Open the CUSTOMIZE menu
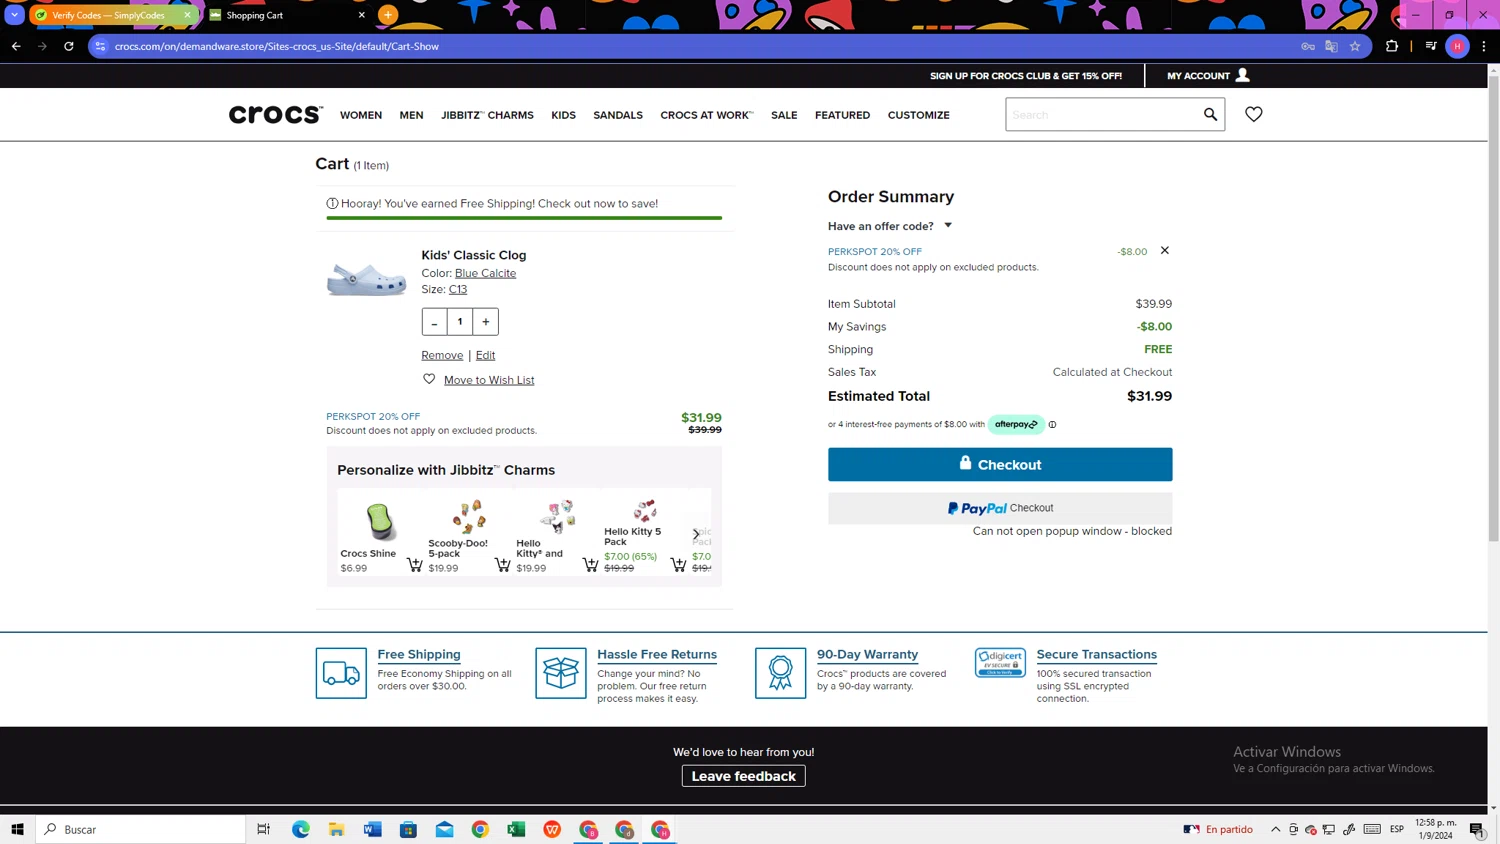 [918, 115]
